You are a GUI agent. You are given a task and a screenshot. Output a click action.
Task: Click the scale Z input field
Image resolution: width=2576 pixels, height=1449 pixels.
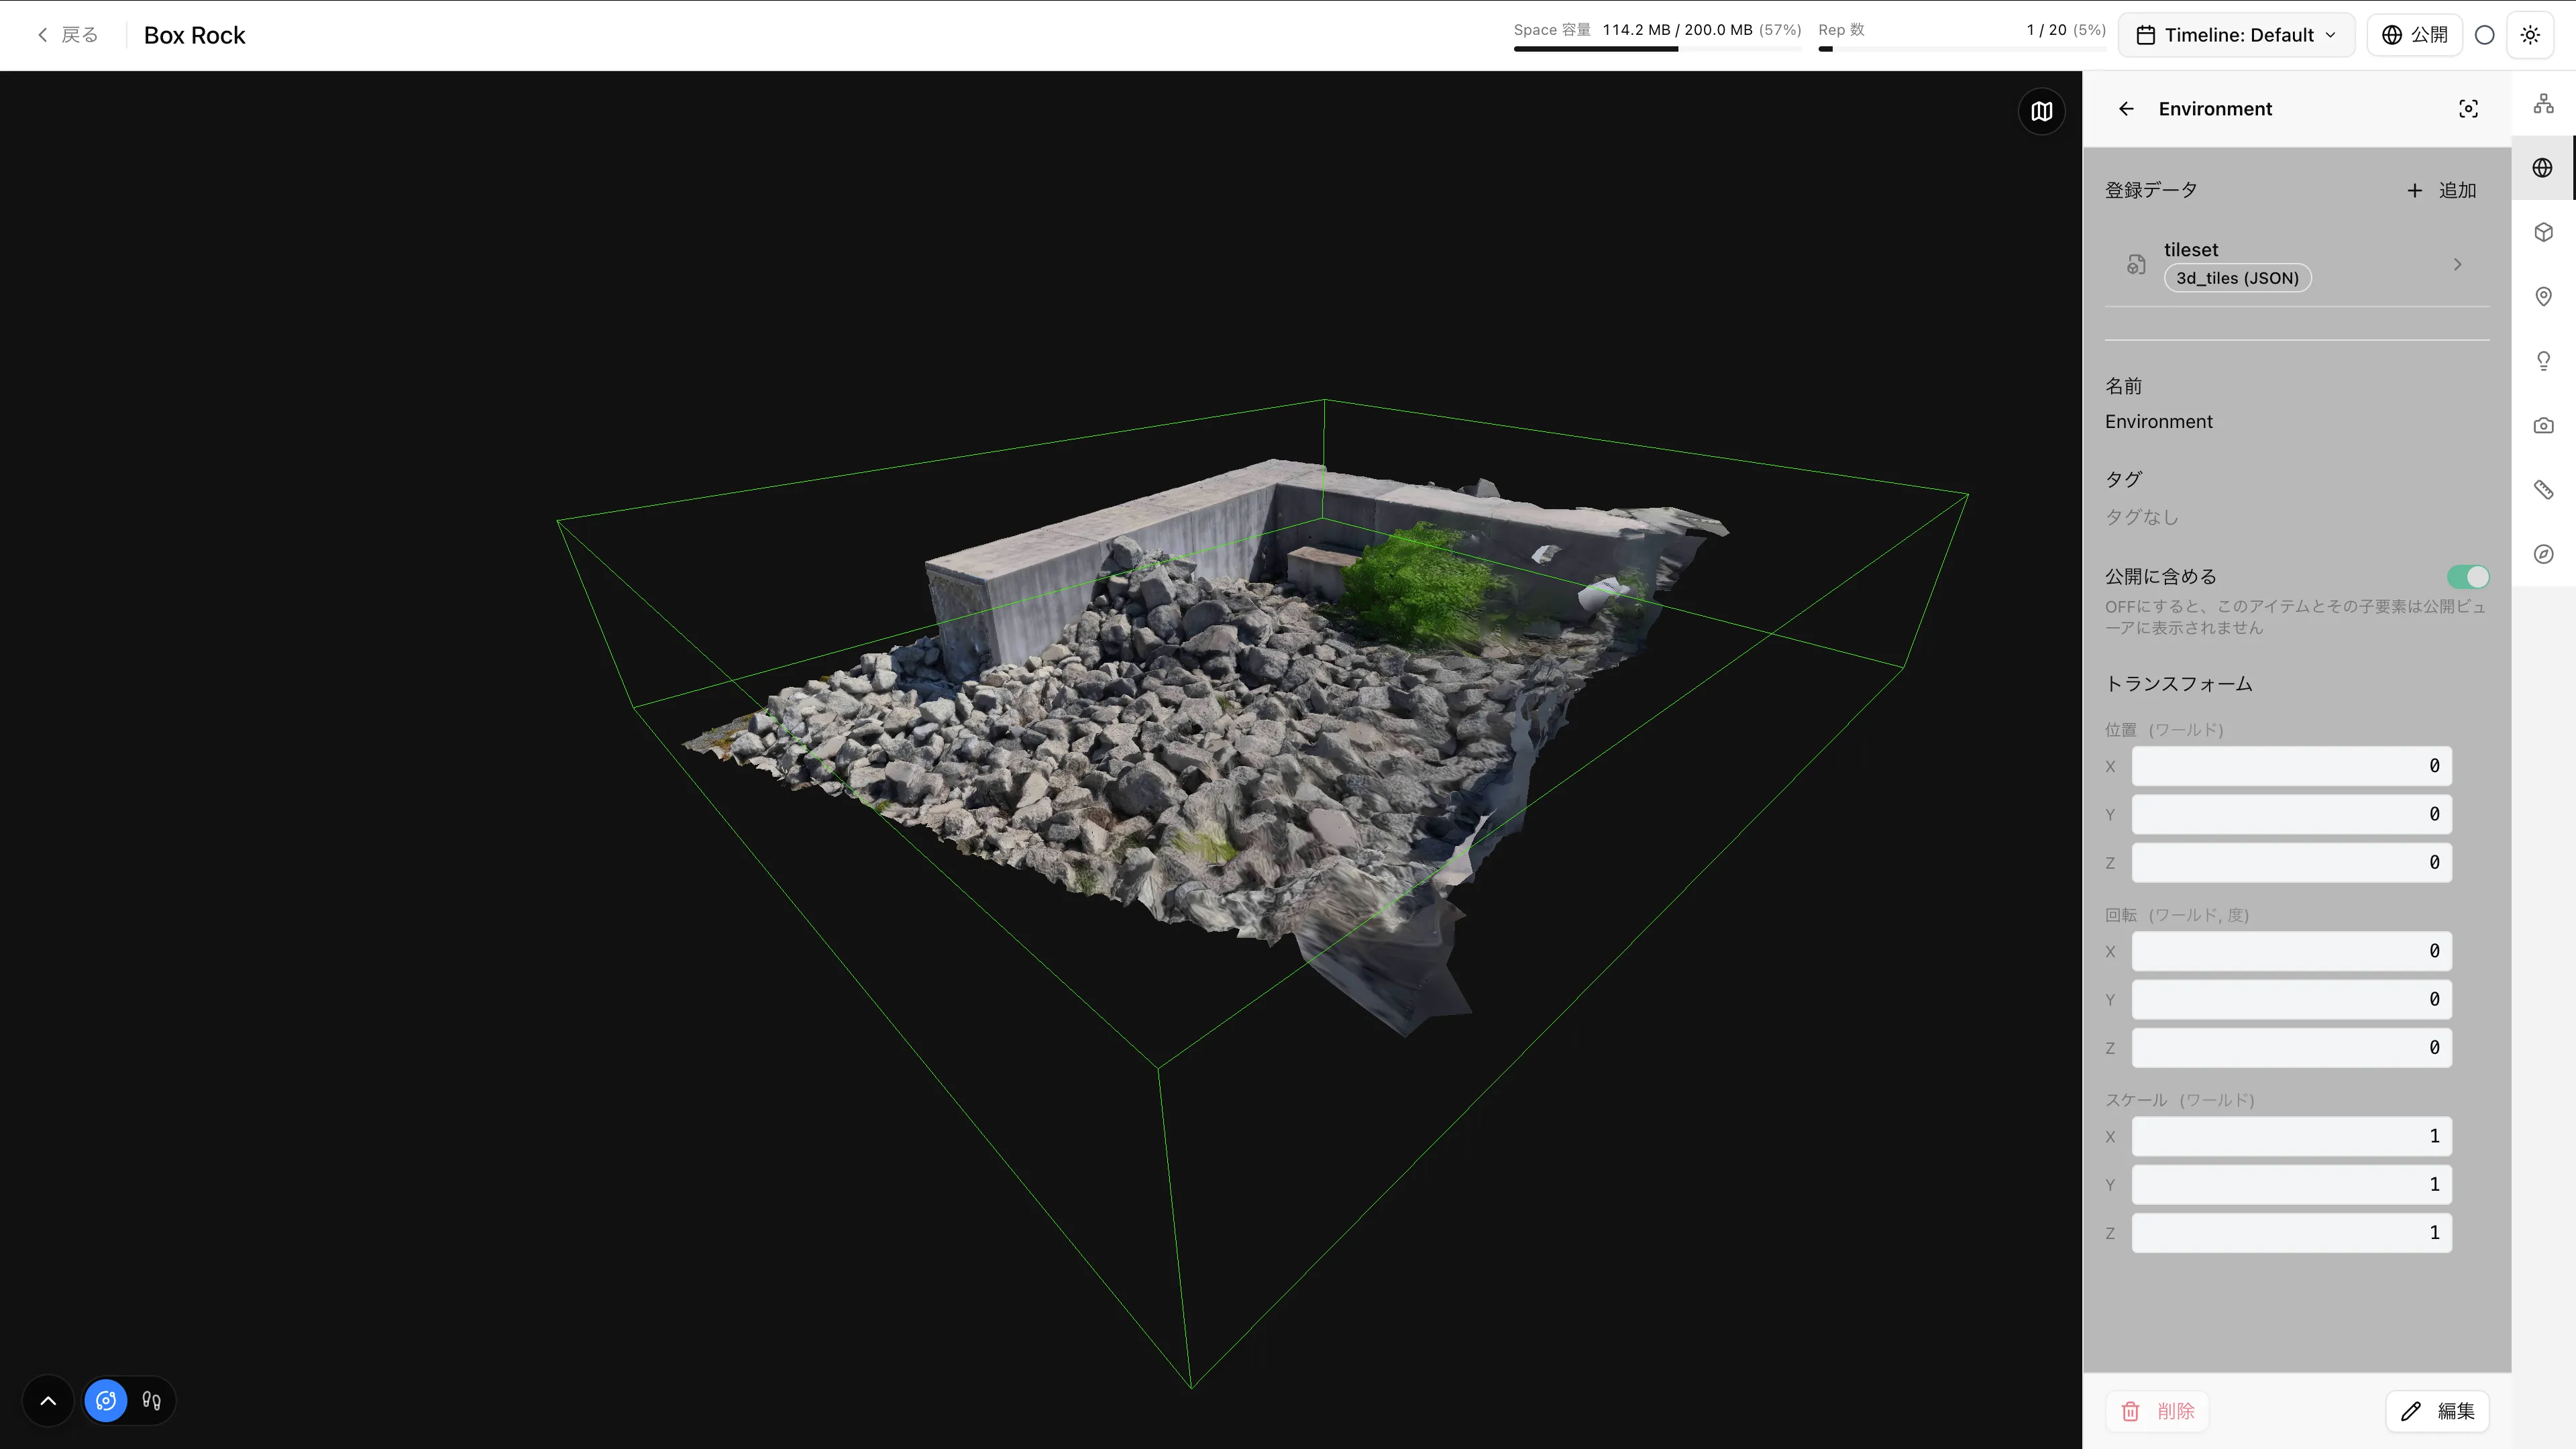point(2291,1232)
